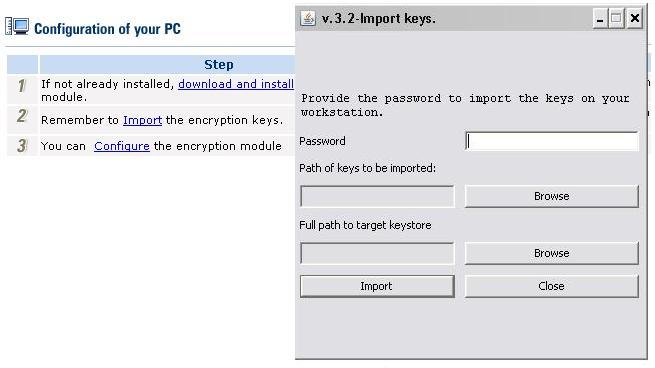Click the Full path to target keystore field
Screen dimensions: 655x368
(x=377, y=253)
